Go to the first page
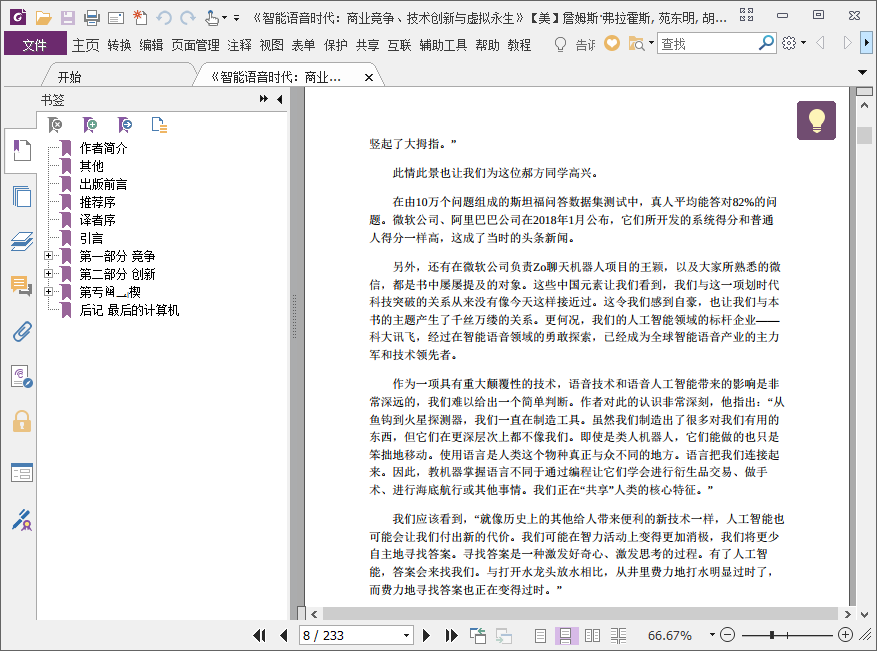Screen dimensions: 877x651 [x=259, y=635]
